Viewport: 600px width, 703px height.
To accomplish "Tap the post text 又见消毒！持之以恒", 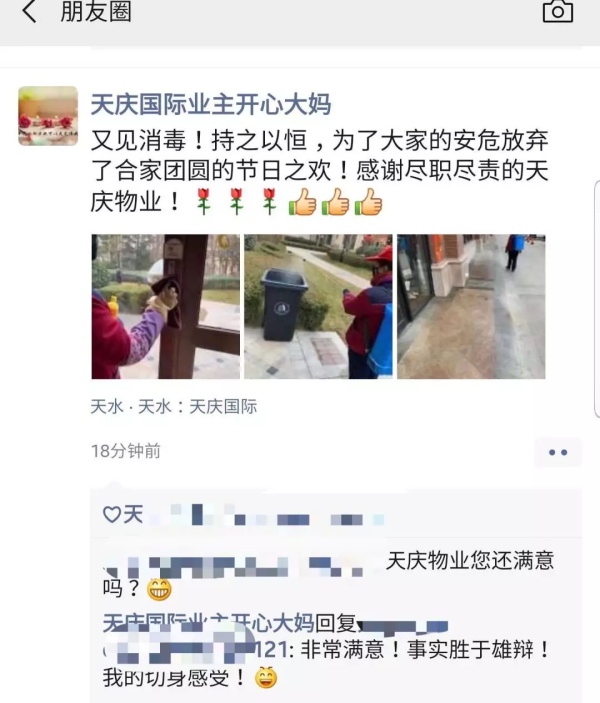I will [x=319, y=171].
